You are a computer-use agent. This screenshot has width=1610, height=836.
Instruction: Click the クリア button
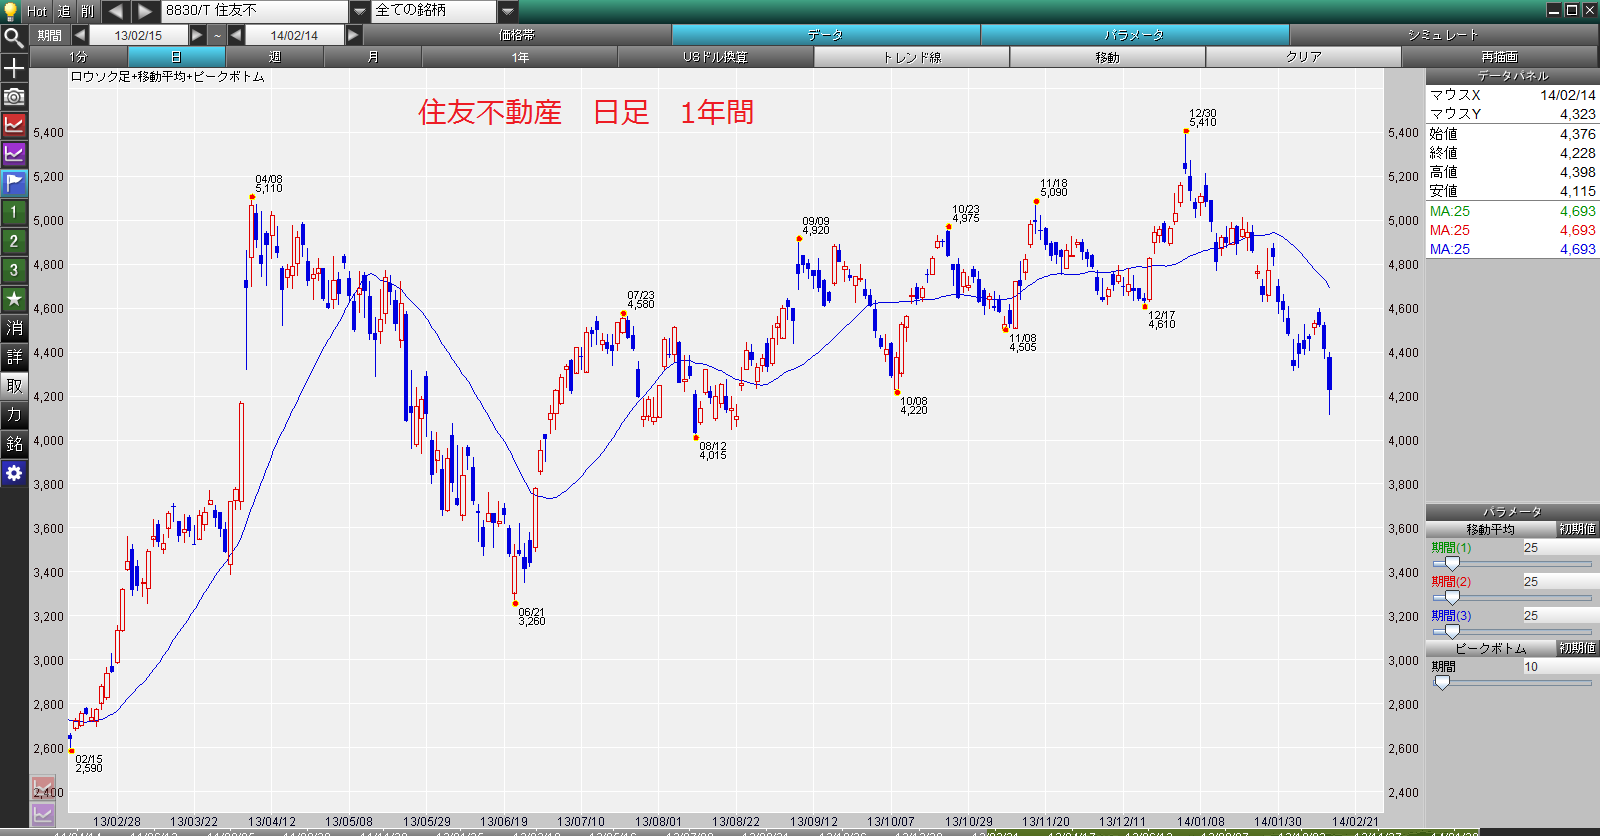(1304, 57)
